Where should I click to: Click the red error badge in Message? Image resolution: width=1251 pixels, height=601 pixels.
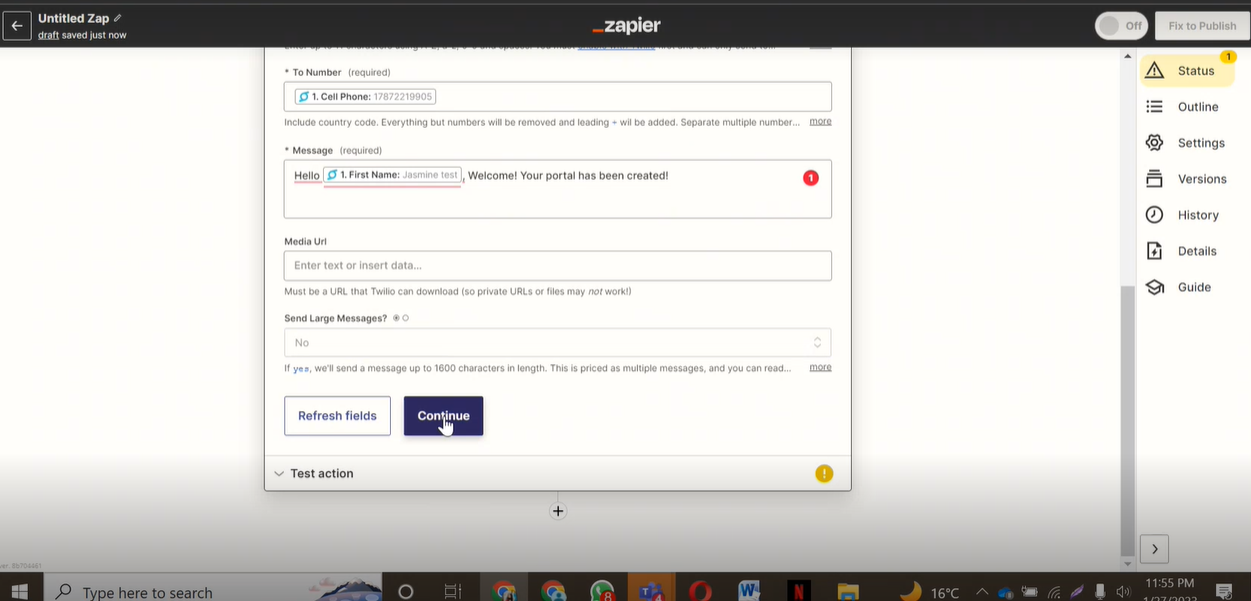coord(810,178)
